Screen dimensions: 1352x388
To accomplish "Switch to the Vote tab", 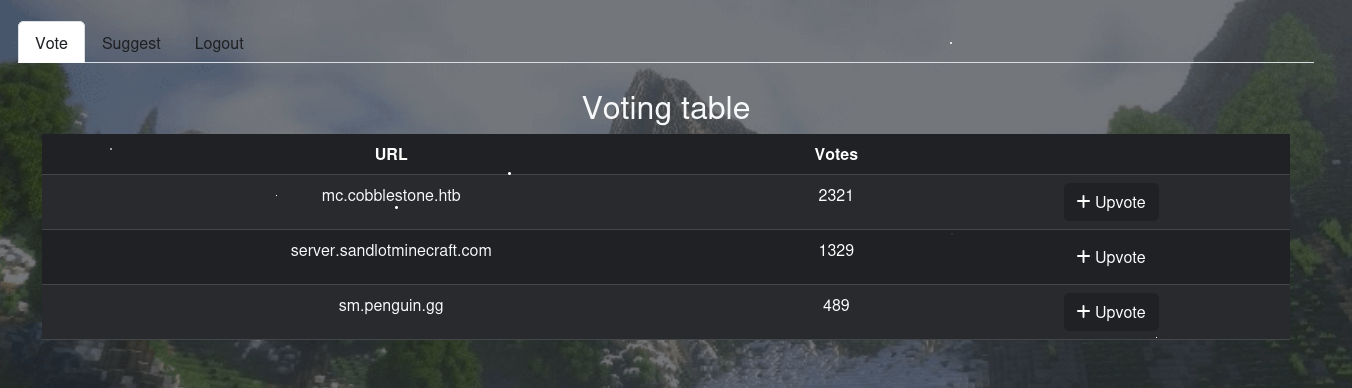I will click(x=51, y=43).
